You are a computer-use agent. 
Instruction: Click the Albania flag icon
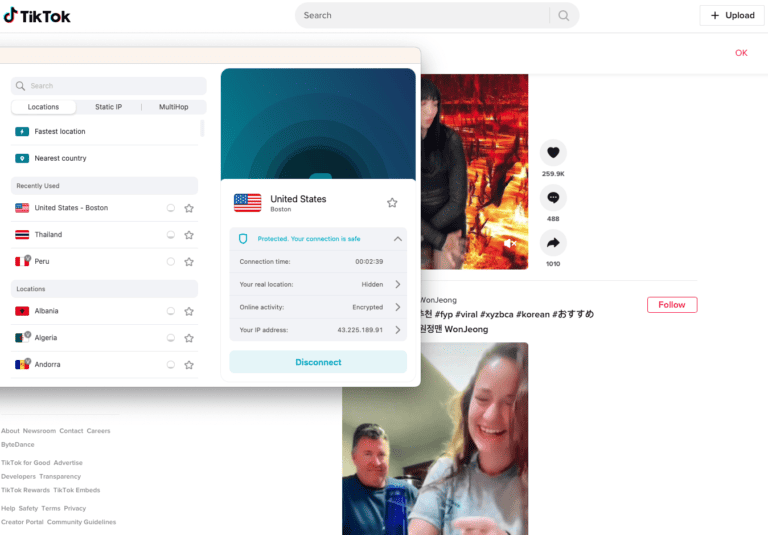coord(22,311)
